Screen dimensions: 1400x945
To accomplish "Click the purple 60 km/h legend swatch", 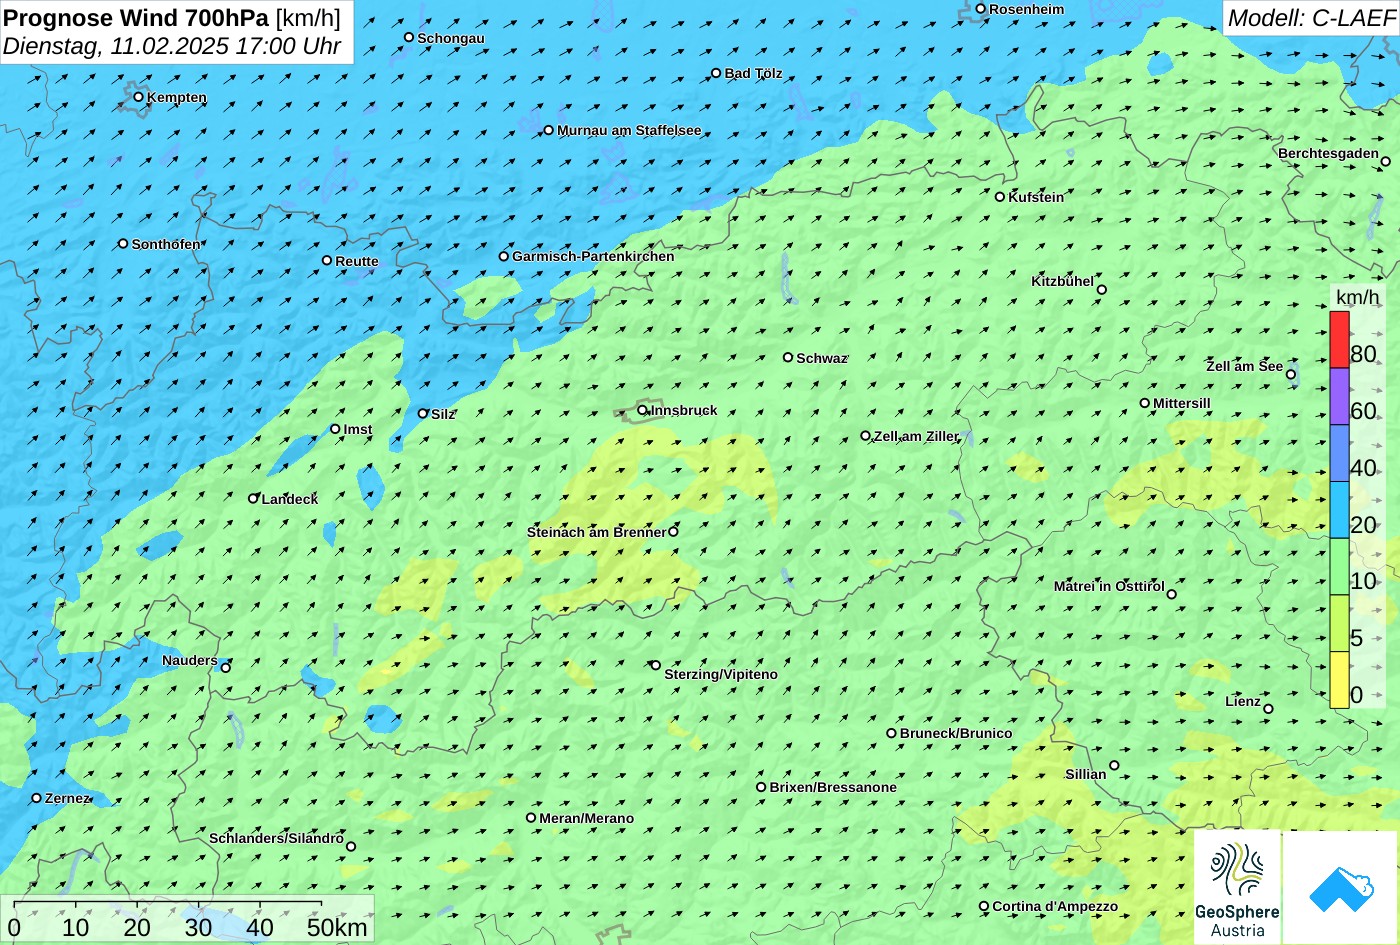I will tap(1339, 397).
